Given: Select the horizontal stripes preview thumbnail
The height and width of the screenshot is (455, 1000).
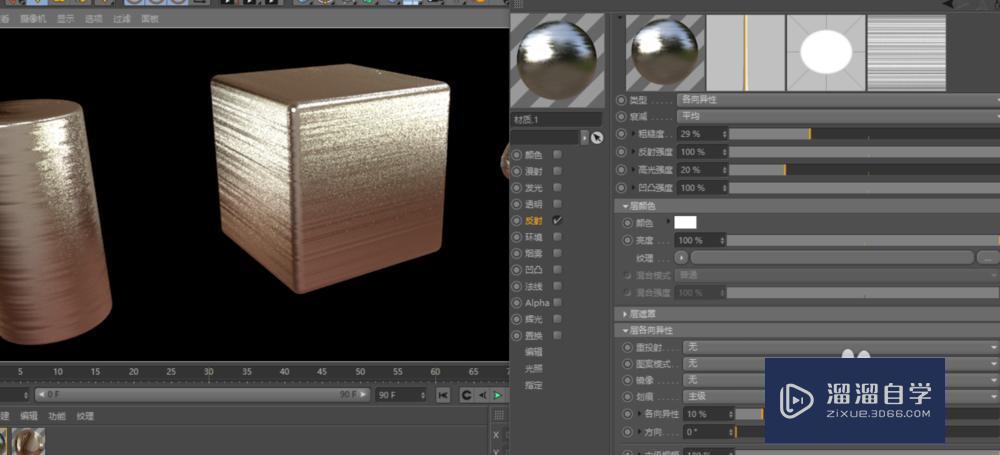Looking at the screenshot, I should click(905, 53).
